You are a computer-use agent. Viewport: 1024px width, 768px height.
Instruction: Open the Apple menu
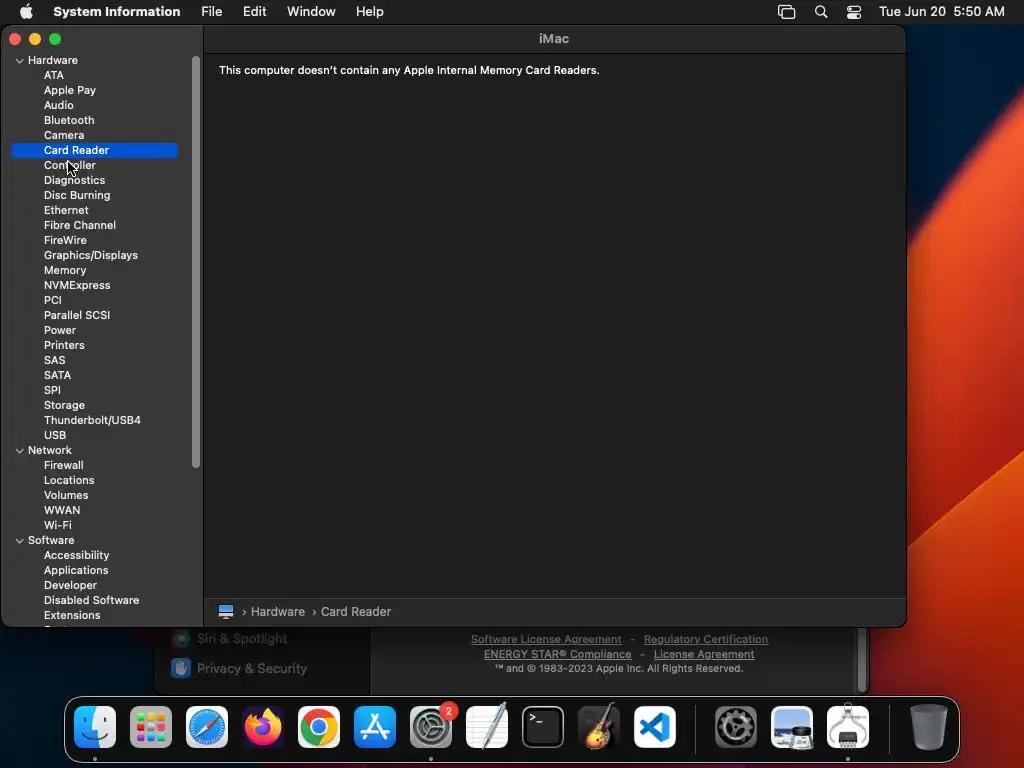point(26,12)
